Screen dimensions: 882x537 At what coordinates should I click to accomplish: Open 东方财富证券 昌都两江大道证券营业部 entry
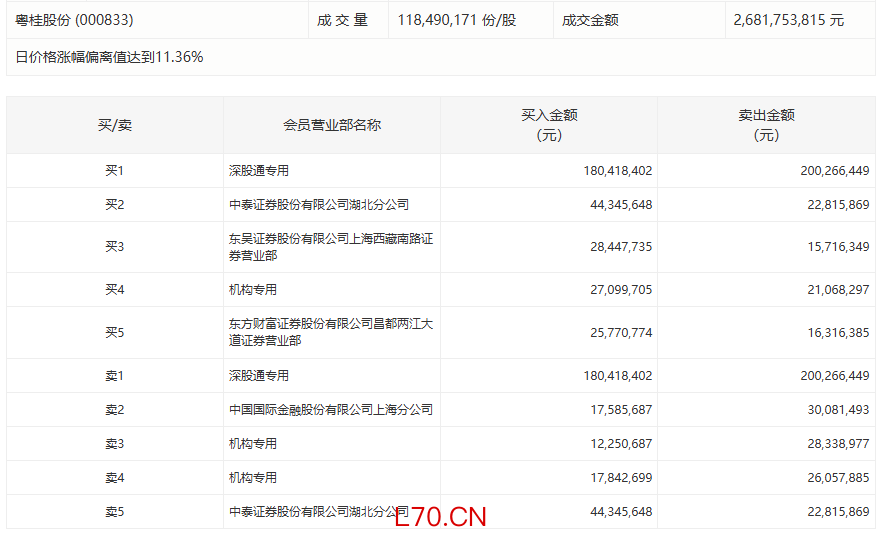pyautogui.click(x=330, y=332)
